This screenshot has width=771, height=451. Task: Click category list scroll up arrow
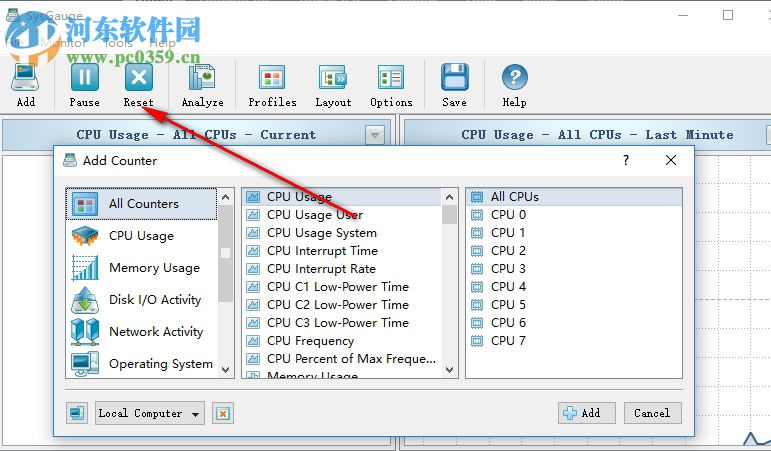(x=226, y=197)
